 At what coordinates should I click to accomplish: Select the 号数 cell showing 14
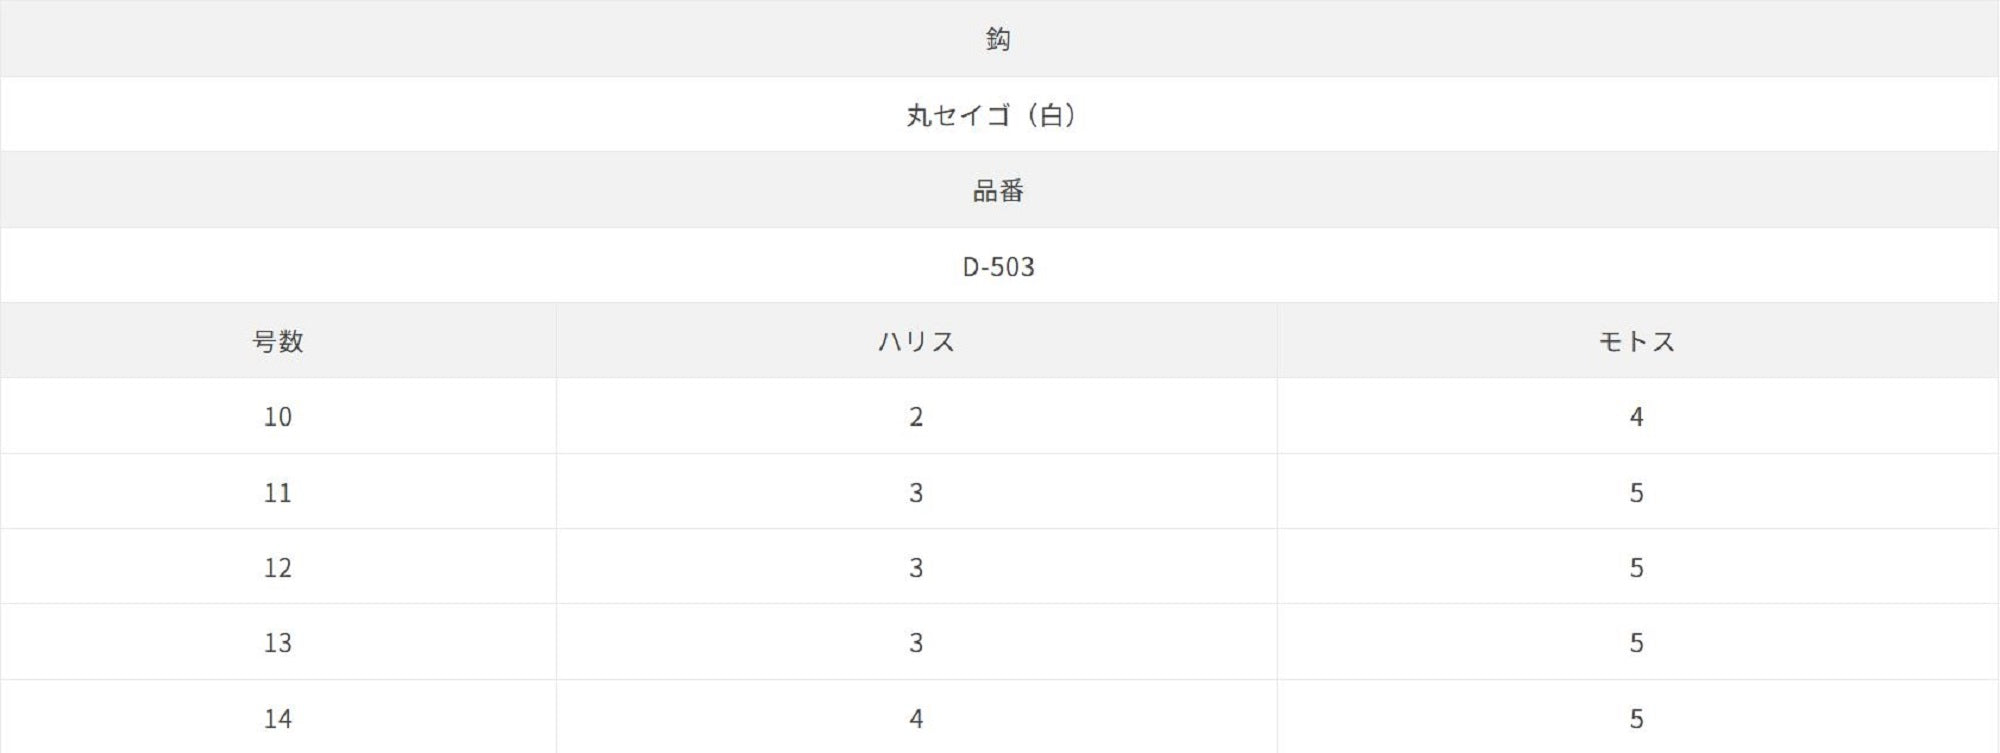coord(278,718)
